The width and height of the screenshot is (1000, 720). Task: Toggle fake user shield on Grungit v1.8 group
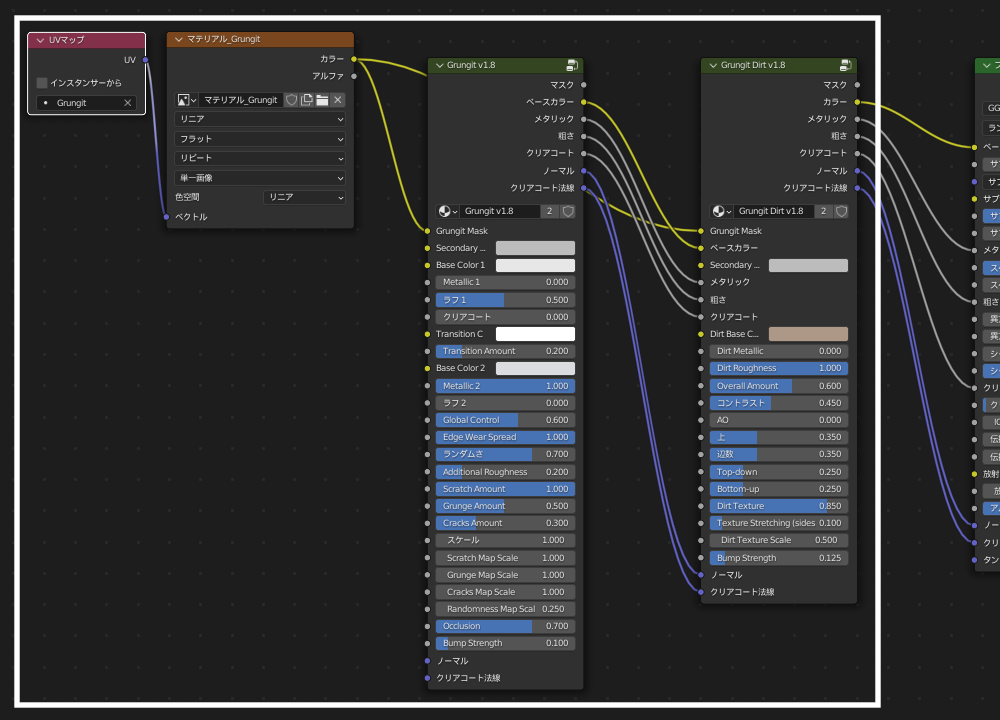(x=568, y=211)
